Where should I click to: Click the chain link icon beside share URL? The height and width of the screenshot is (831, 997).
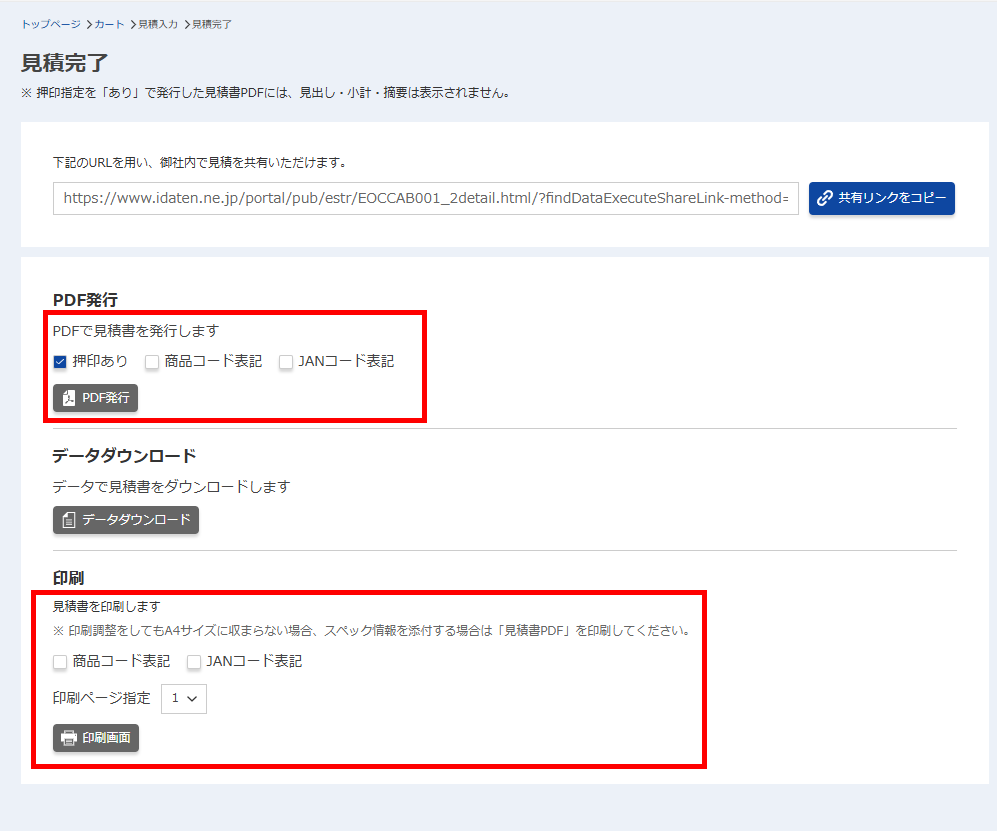click(825, 198)
